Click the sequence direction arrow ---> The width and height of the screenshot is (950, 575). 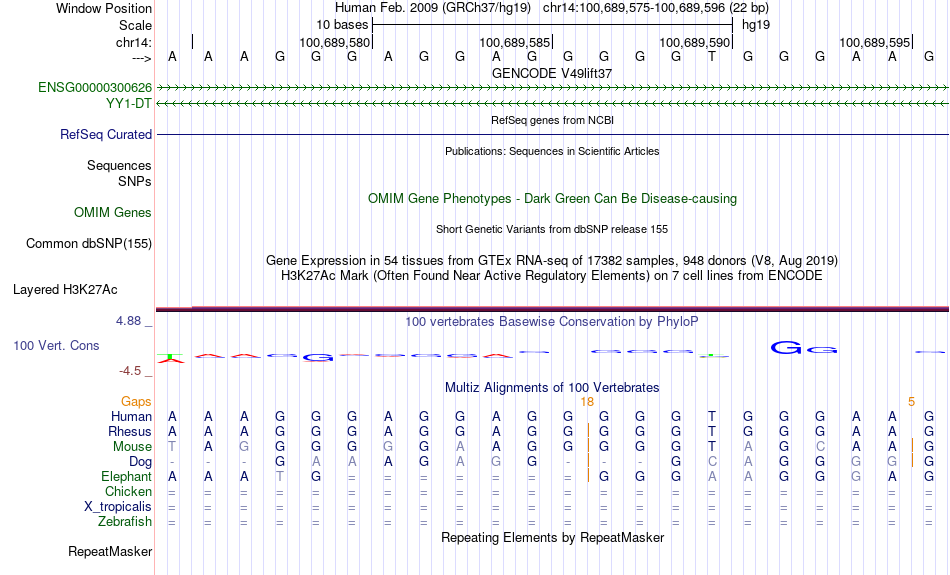(x=142, y=58)
